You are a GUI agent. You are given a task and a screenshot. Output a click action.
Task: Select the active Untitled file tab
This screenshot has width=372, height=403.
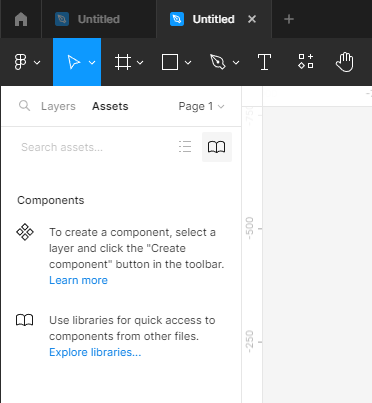(213, 19)
